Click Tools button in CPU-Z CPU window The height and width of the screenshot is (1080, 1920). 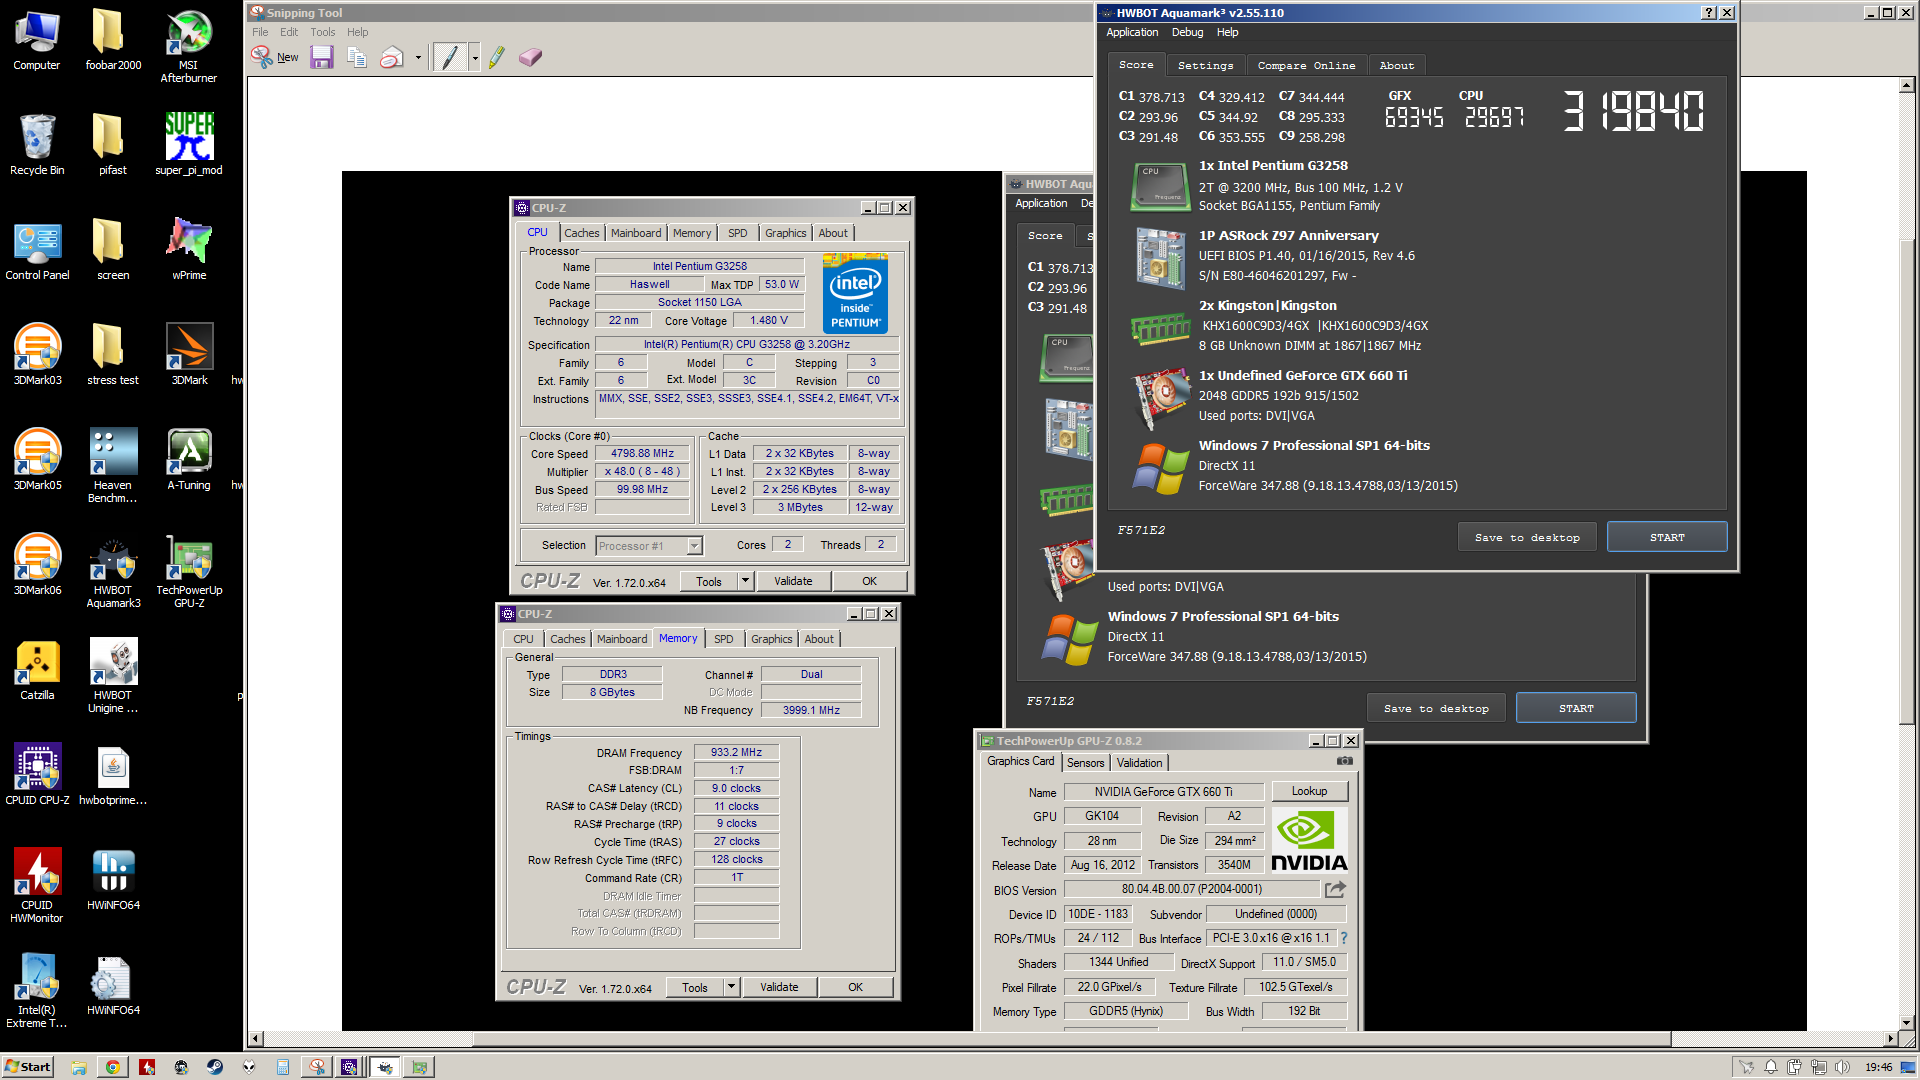(x=709, y=581)
